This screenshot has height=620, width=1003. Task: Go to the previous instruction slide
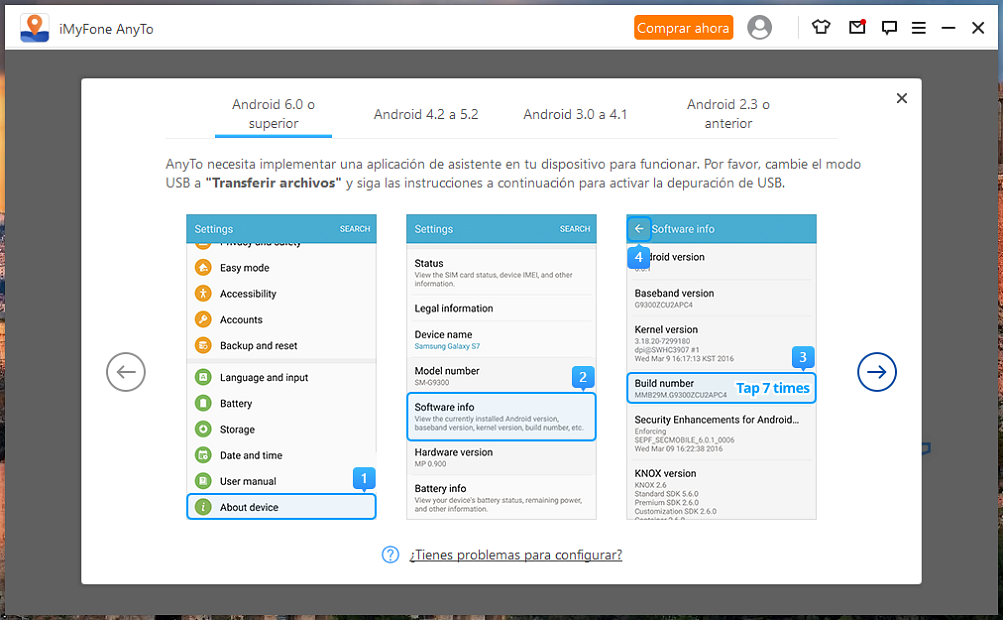(x=126, y=372)
